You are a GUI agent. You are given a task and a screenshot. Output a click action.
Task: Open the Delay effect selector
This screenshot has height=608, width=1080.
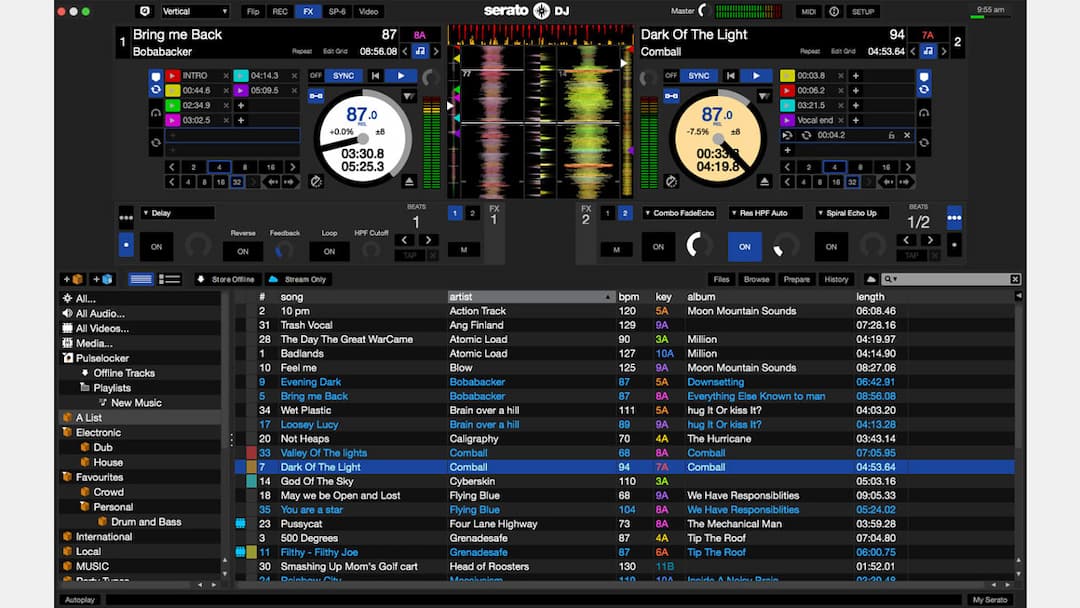[x=178, y=212]
